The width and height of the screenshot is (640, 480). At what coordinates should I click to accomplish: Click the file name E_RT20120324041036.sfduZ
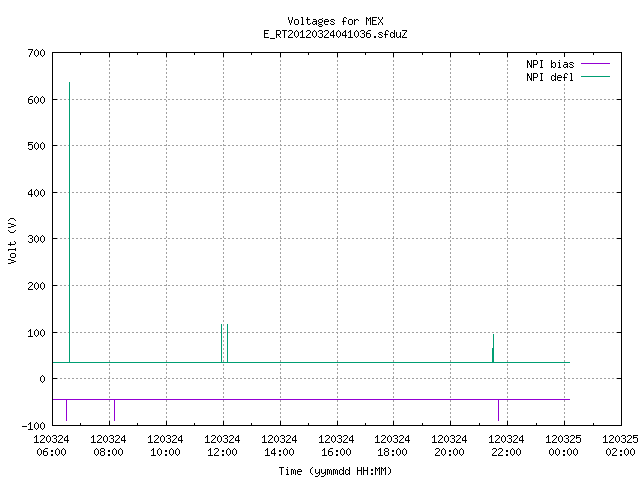click(335, 34)
